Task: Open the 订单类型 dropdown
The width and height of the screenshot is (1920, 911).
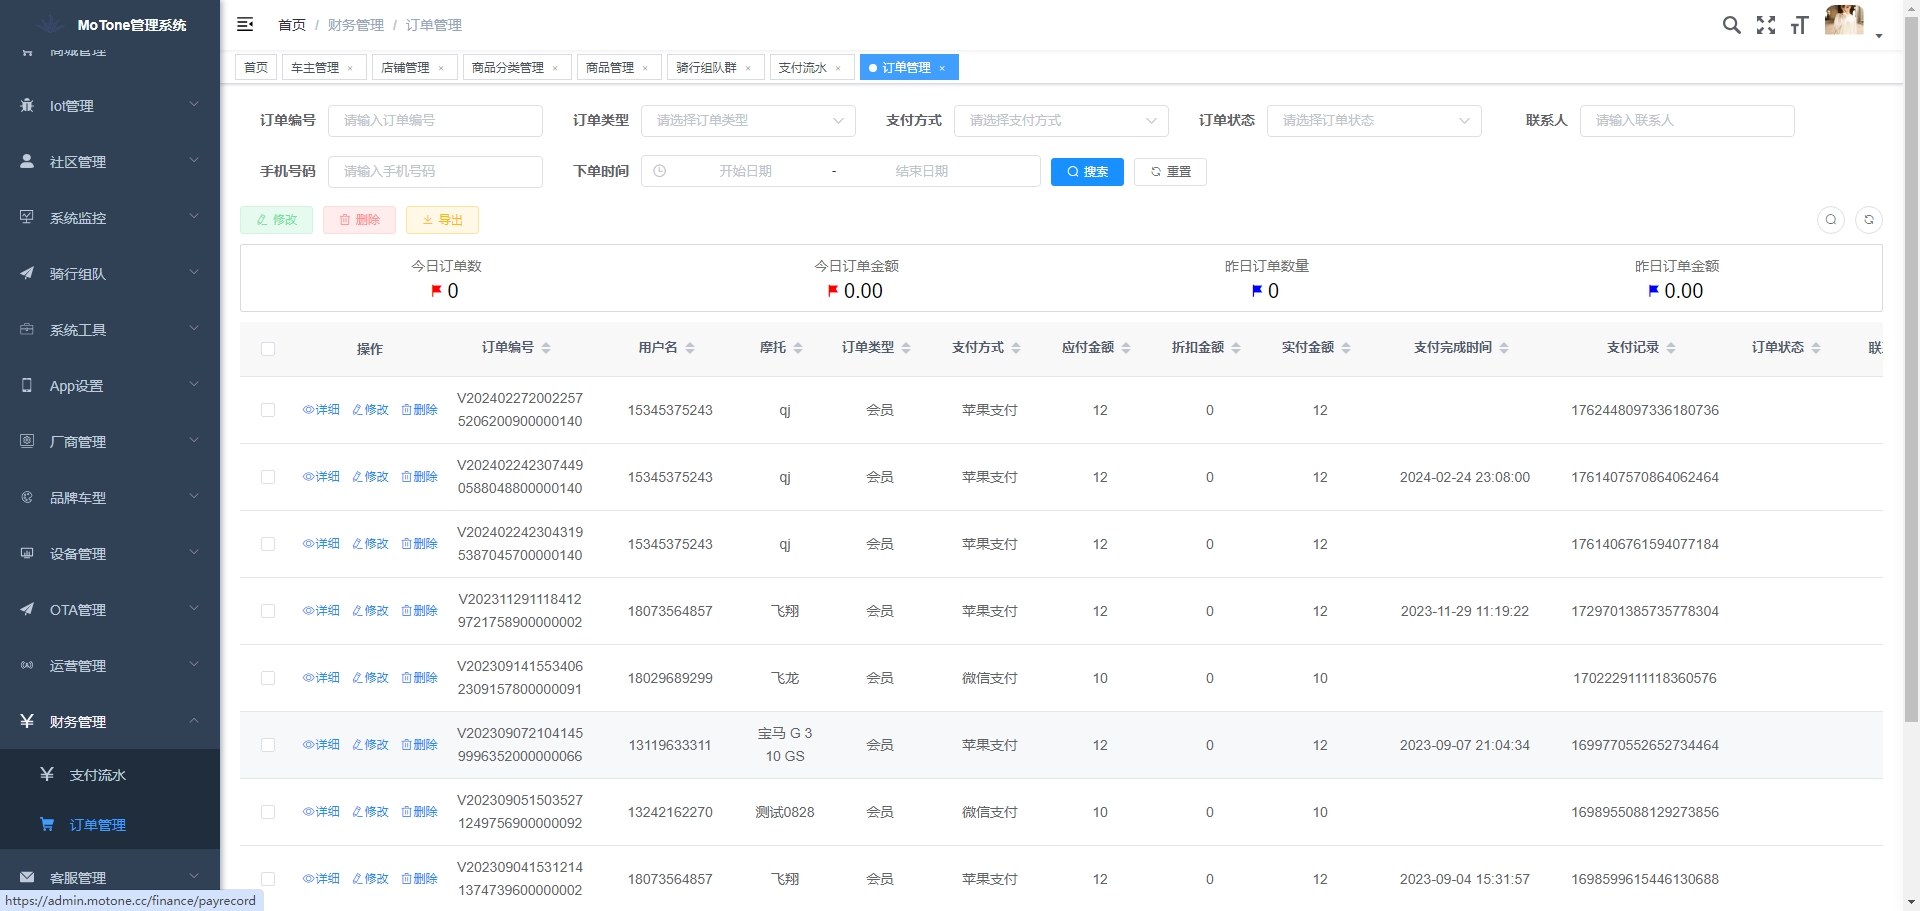Action: 748,121
